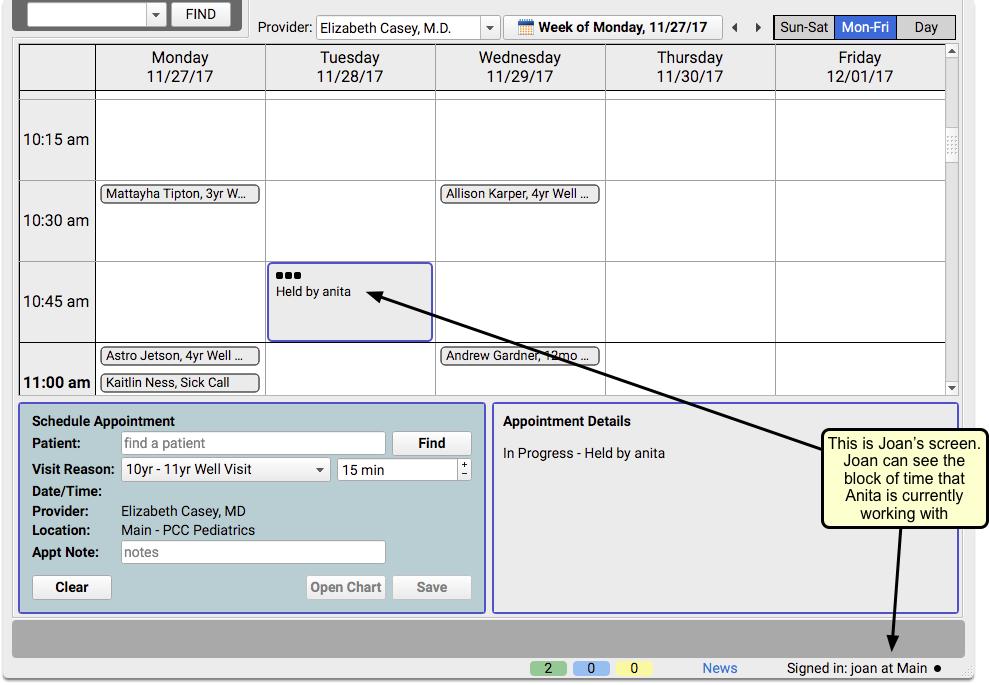Image resolution: width=989 pixels, height=685 pixels.
Task: Click the three-dot held block indicator
Action: [x=288, y=275]
